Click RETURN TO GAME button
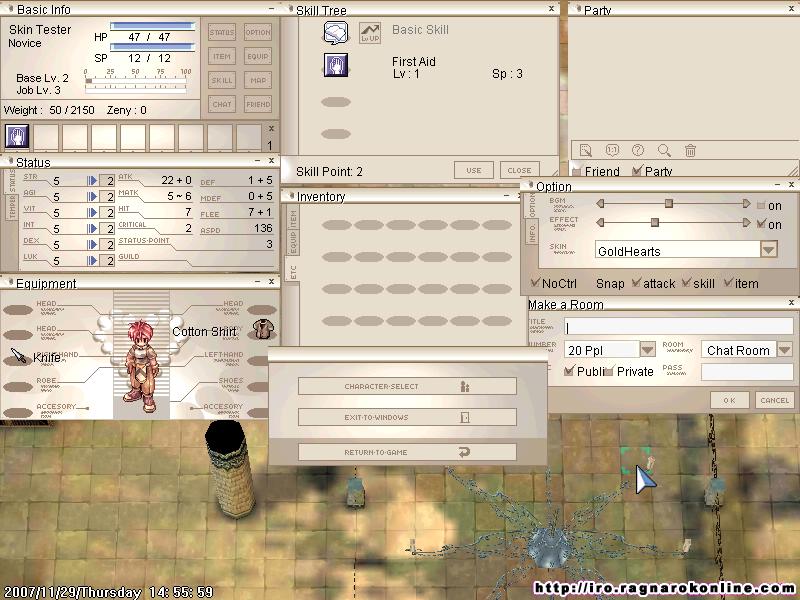Viewport: 800px width, 600px height. pos(407,452)
